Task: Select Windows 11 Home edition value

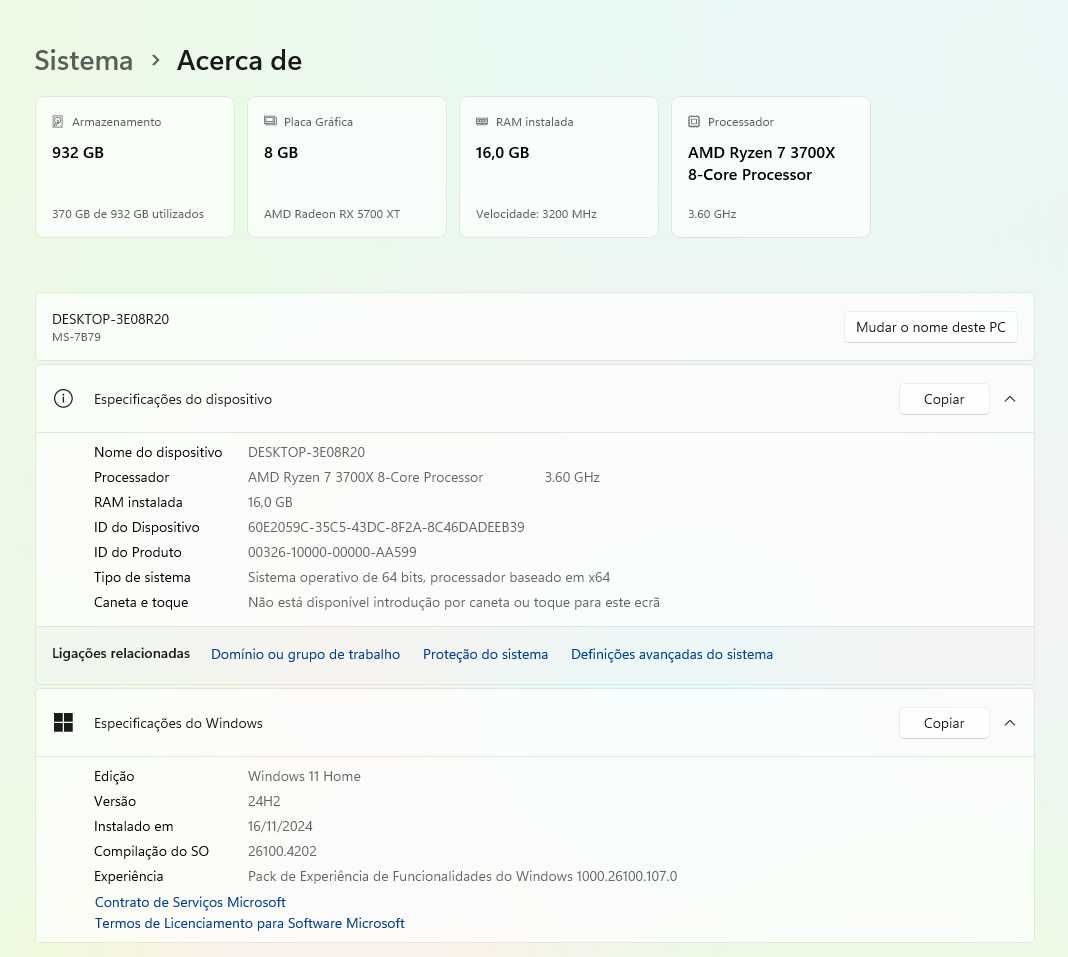Action: click(304, 776)
